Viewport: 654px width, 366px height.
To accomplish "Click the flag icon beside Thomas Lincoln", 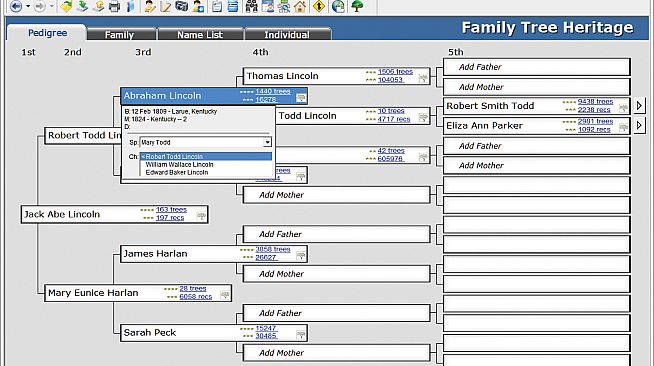I will [423, 78].
